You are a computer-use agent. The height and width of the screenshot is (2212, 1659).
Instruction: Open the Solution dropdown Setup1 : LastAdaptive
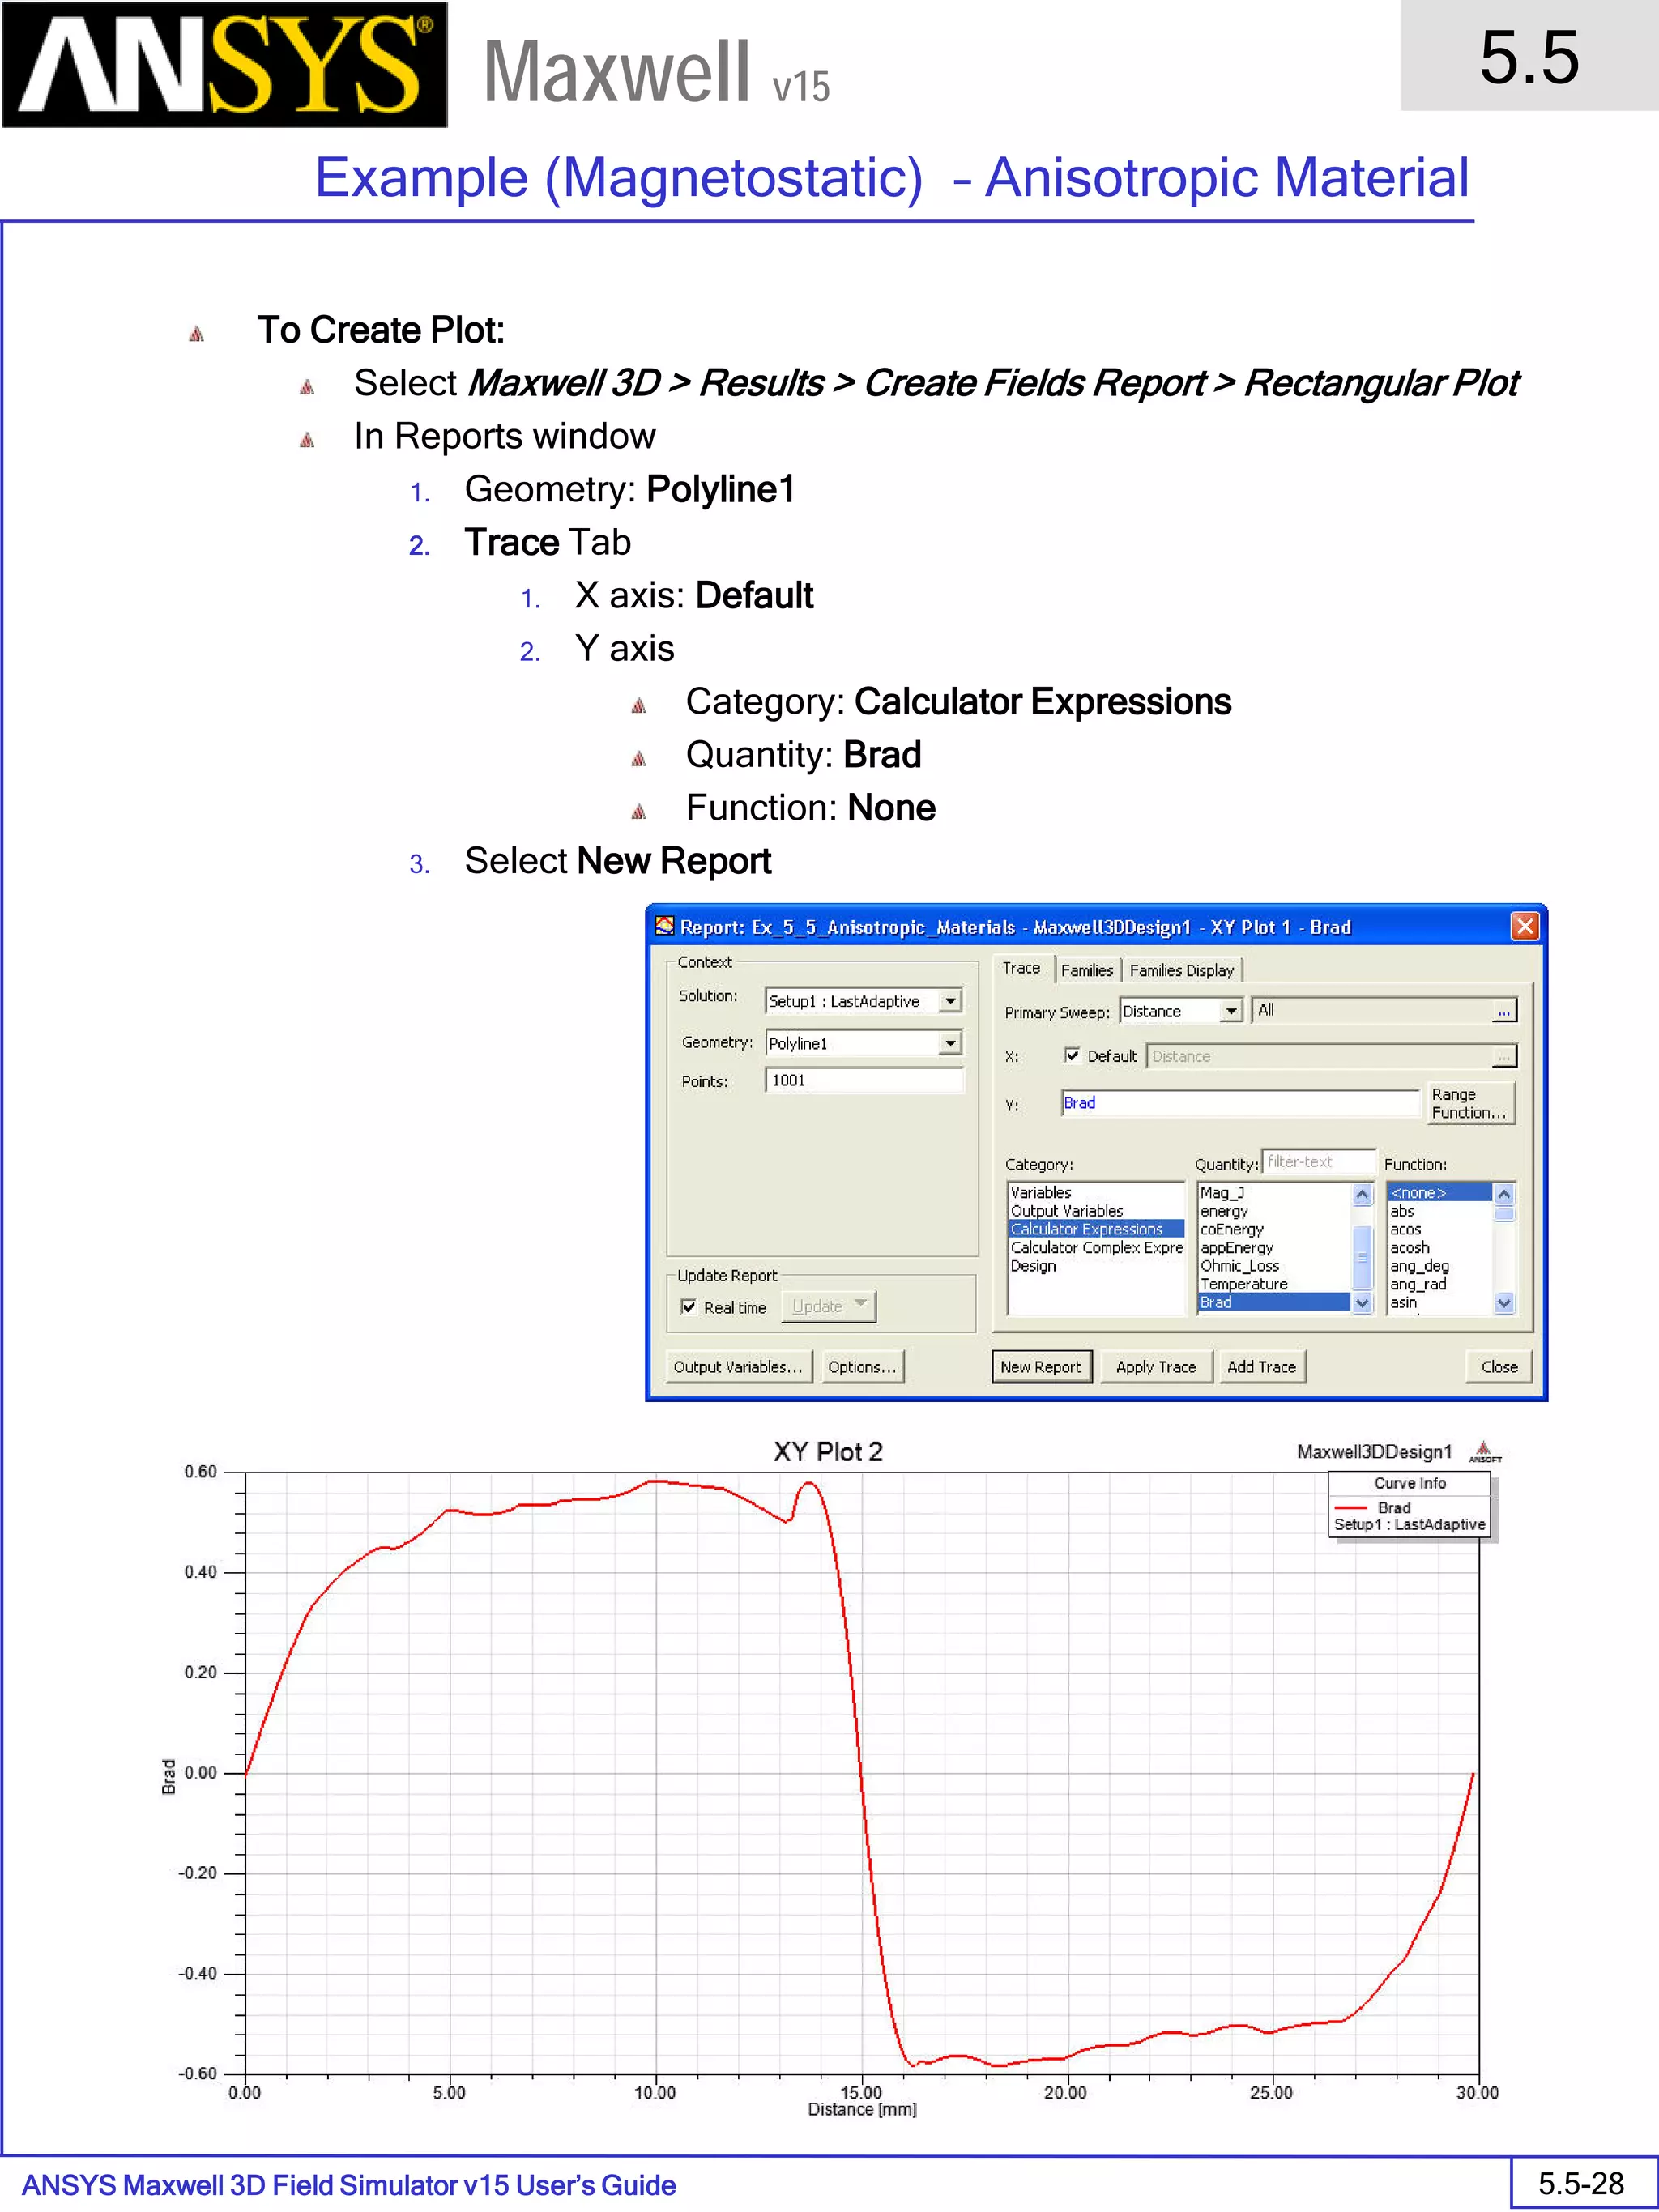pos(951,1000)
